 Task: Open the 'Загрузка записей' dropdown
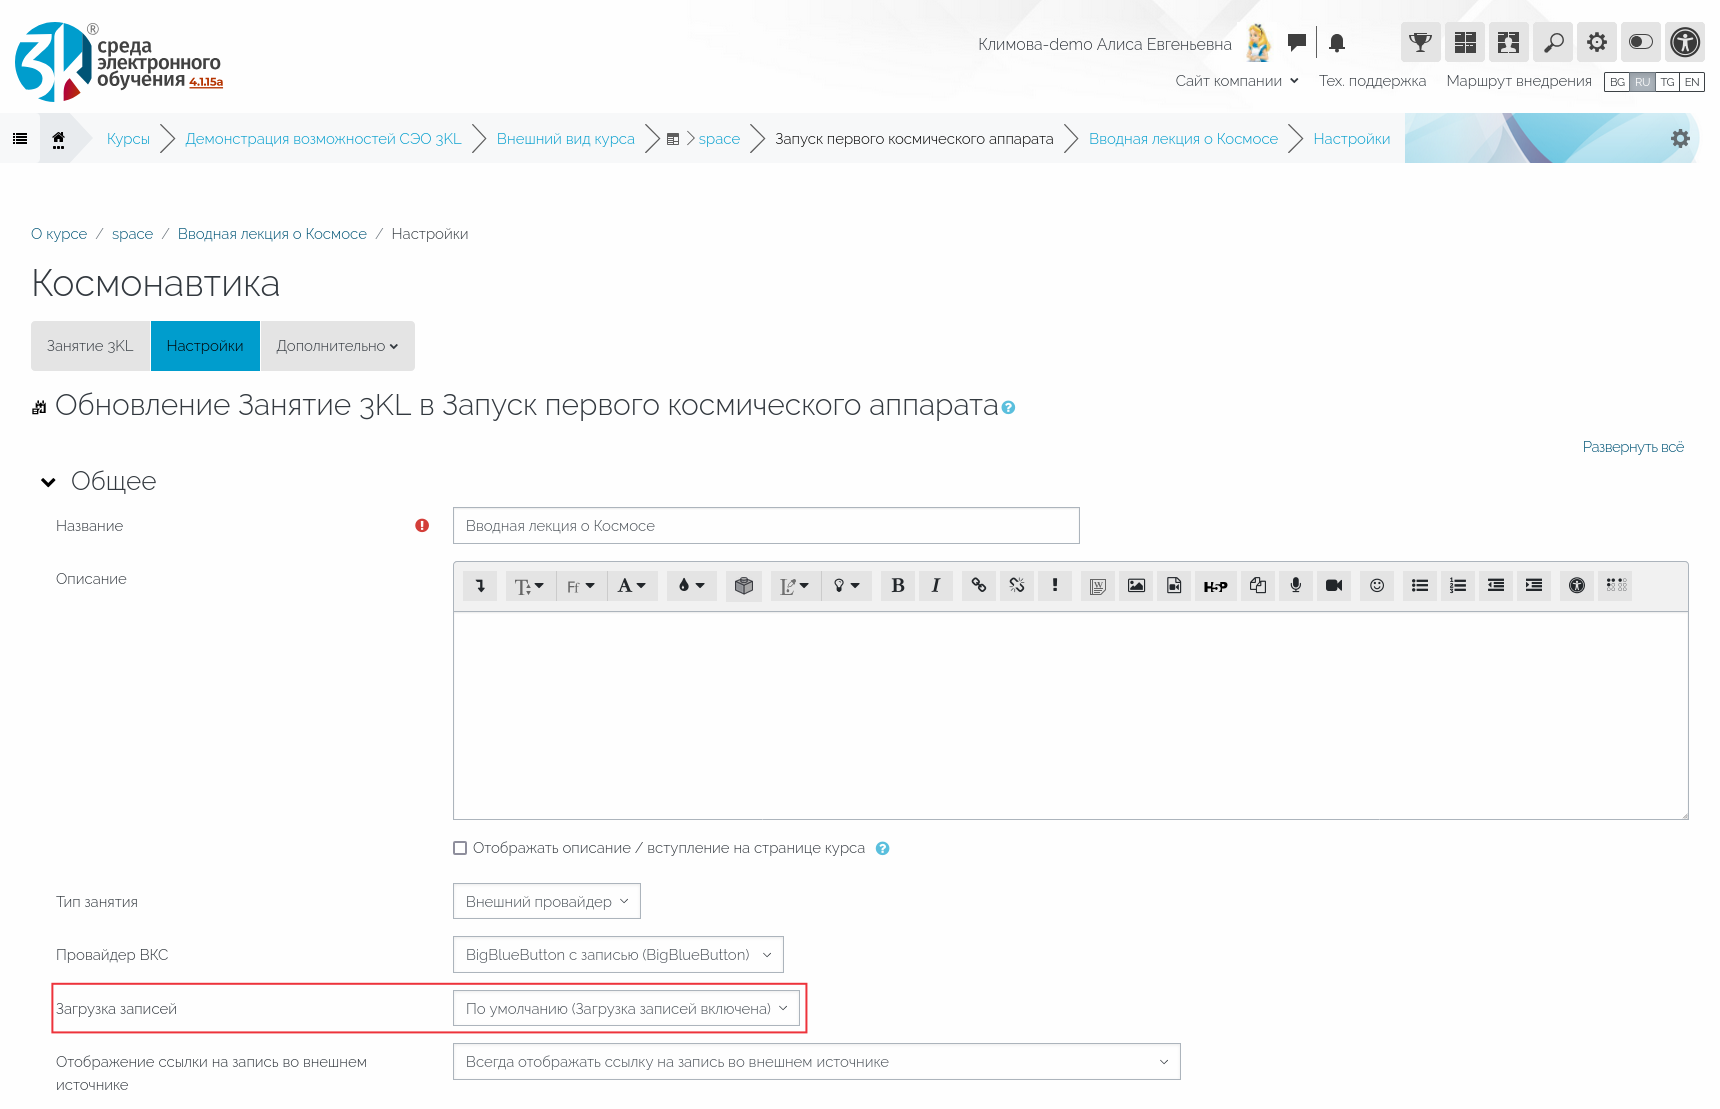(x=626, y=1009)
